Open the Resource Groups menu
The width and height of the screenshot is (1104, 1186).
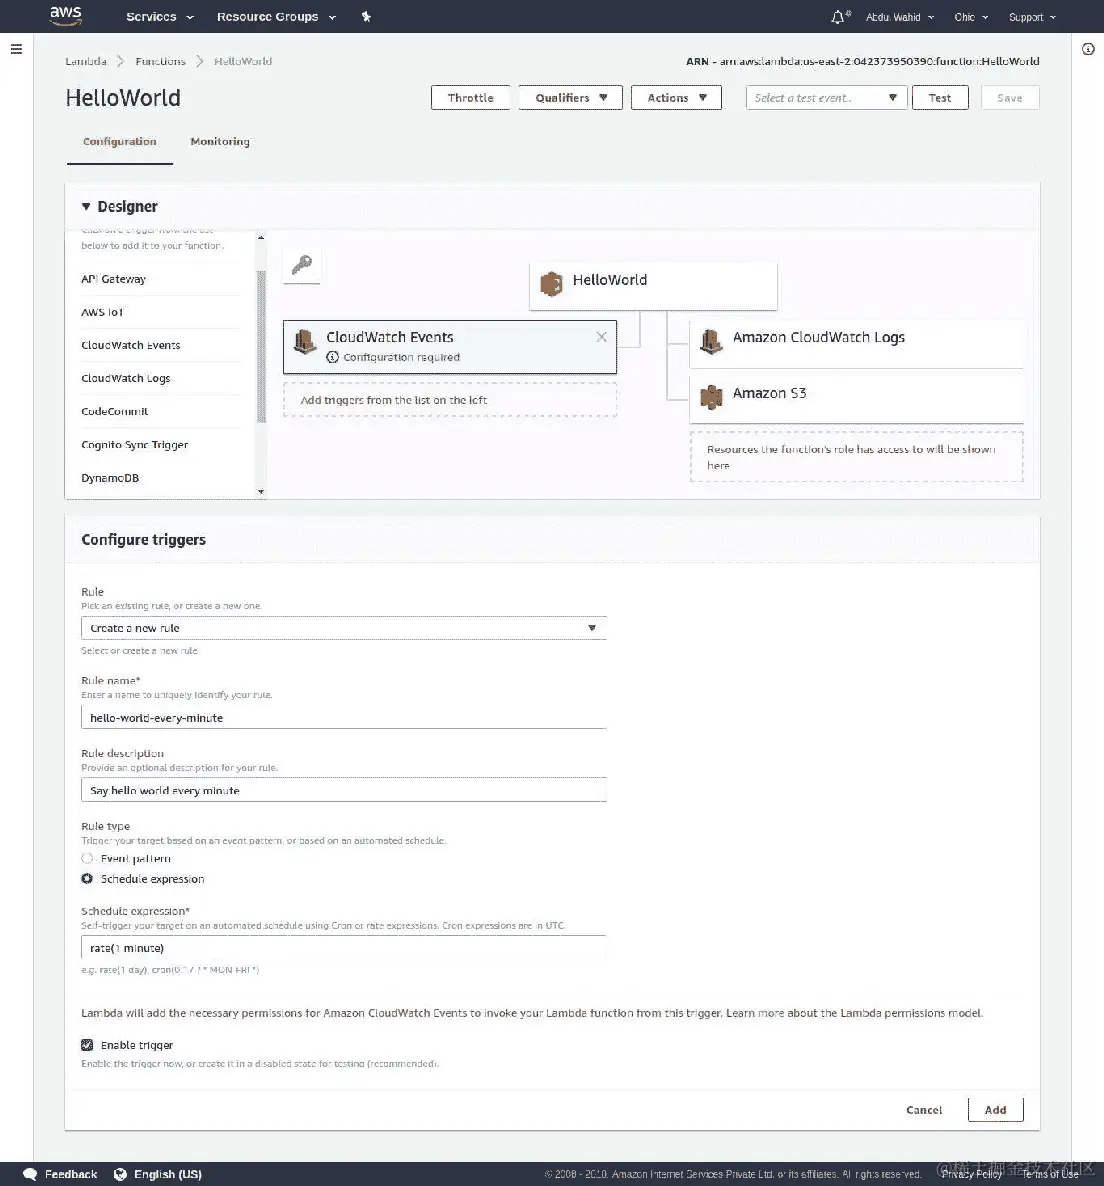pos(276,17)
